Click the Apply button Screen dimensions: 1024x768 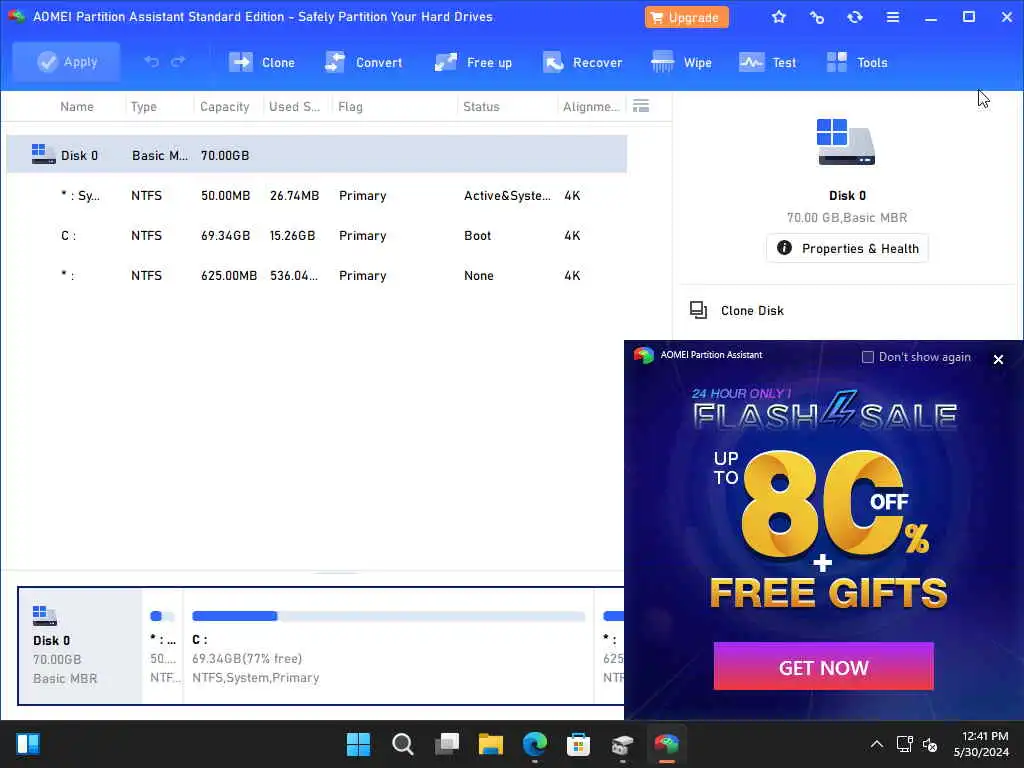[x=66, y=62]
